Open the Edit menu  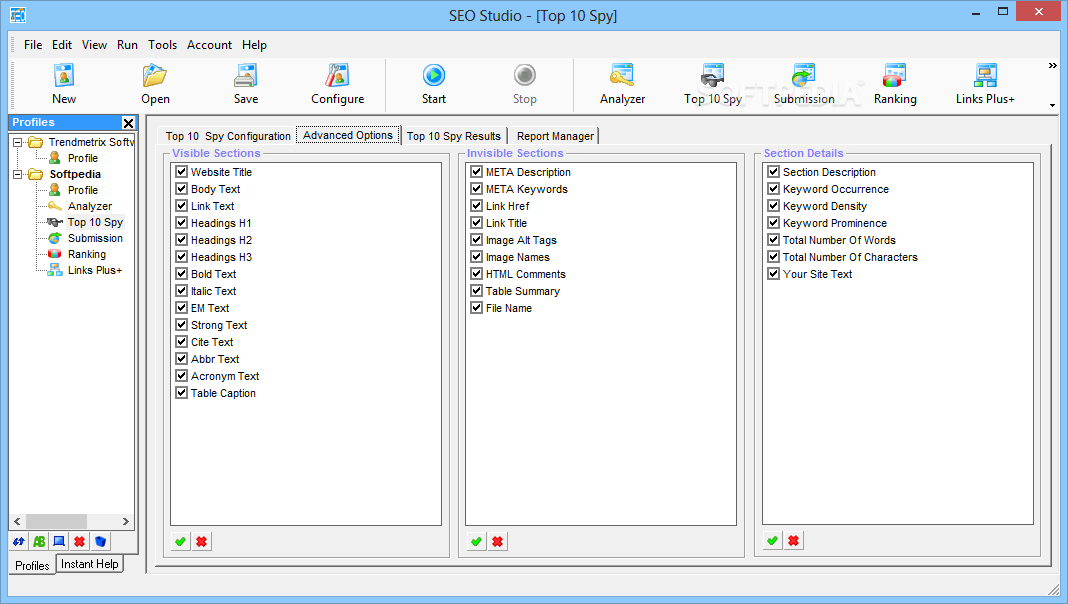pos(62,45)
